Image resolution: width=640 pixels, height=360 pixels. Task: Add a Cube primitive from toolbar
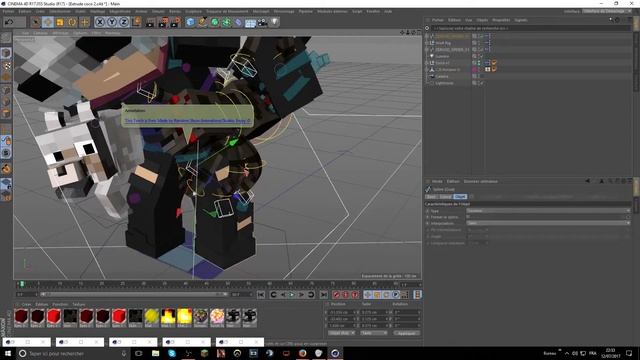pyautogui.click(x=190, y=22)
